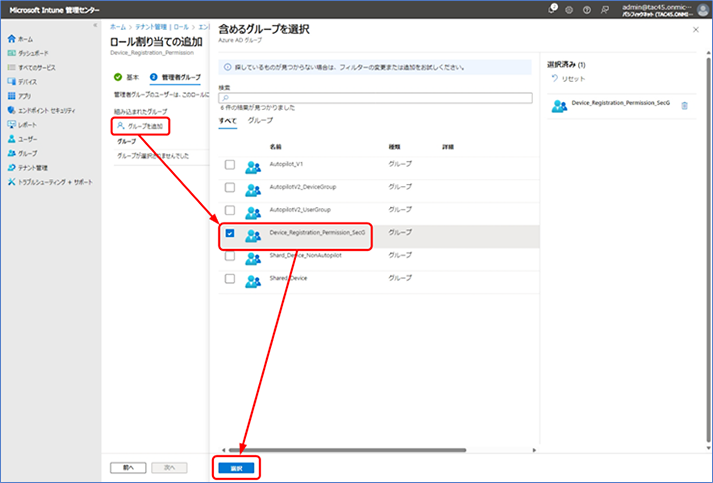Check the AutopilotV2_DeviceGroup checkbox
Screen dimensions: 713x483
tap(230, 187)
